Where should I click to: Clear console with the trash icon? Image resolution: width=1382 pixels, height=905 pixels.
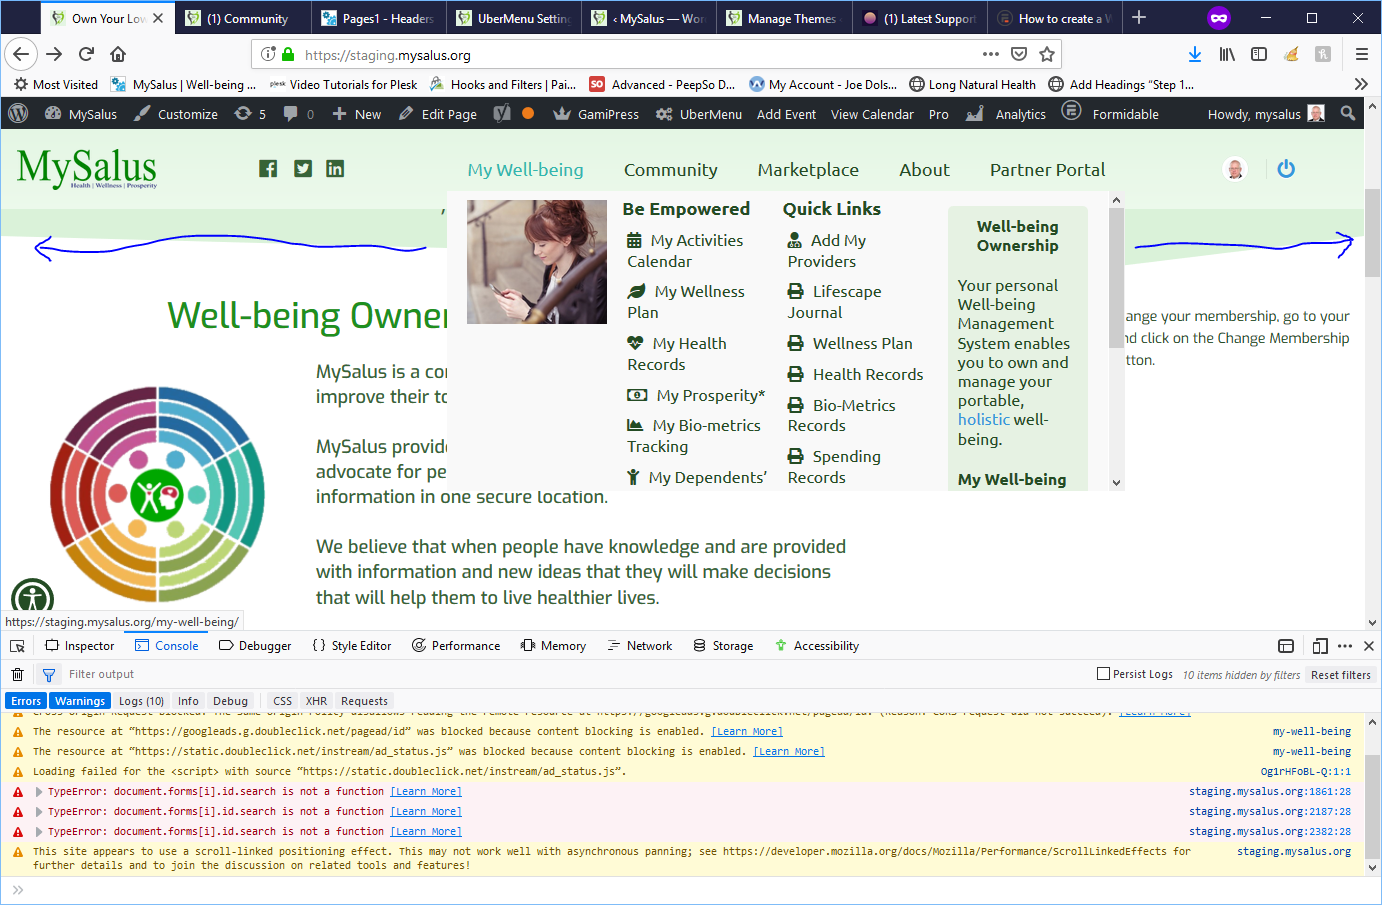[17, 674]
